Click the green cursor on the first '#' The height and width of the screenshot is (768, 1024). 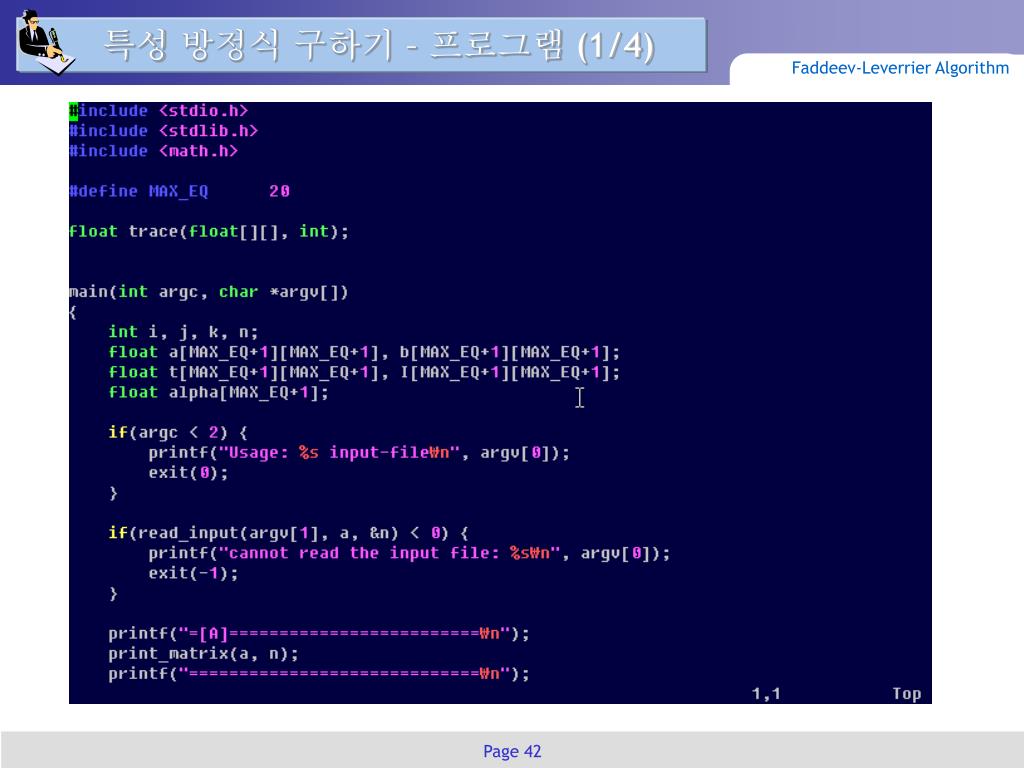point(74,111)
